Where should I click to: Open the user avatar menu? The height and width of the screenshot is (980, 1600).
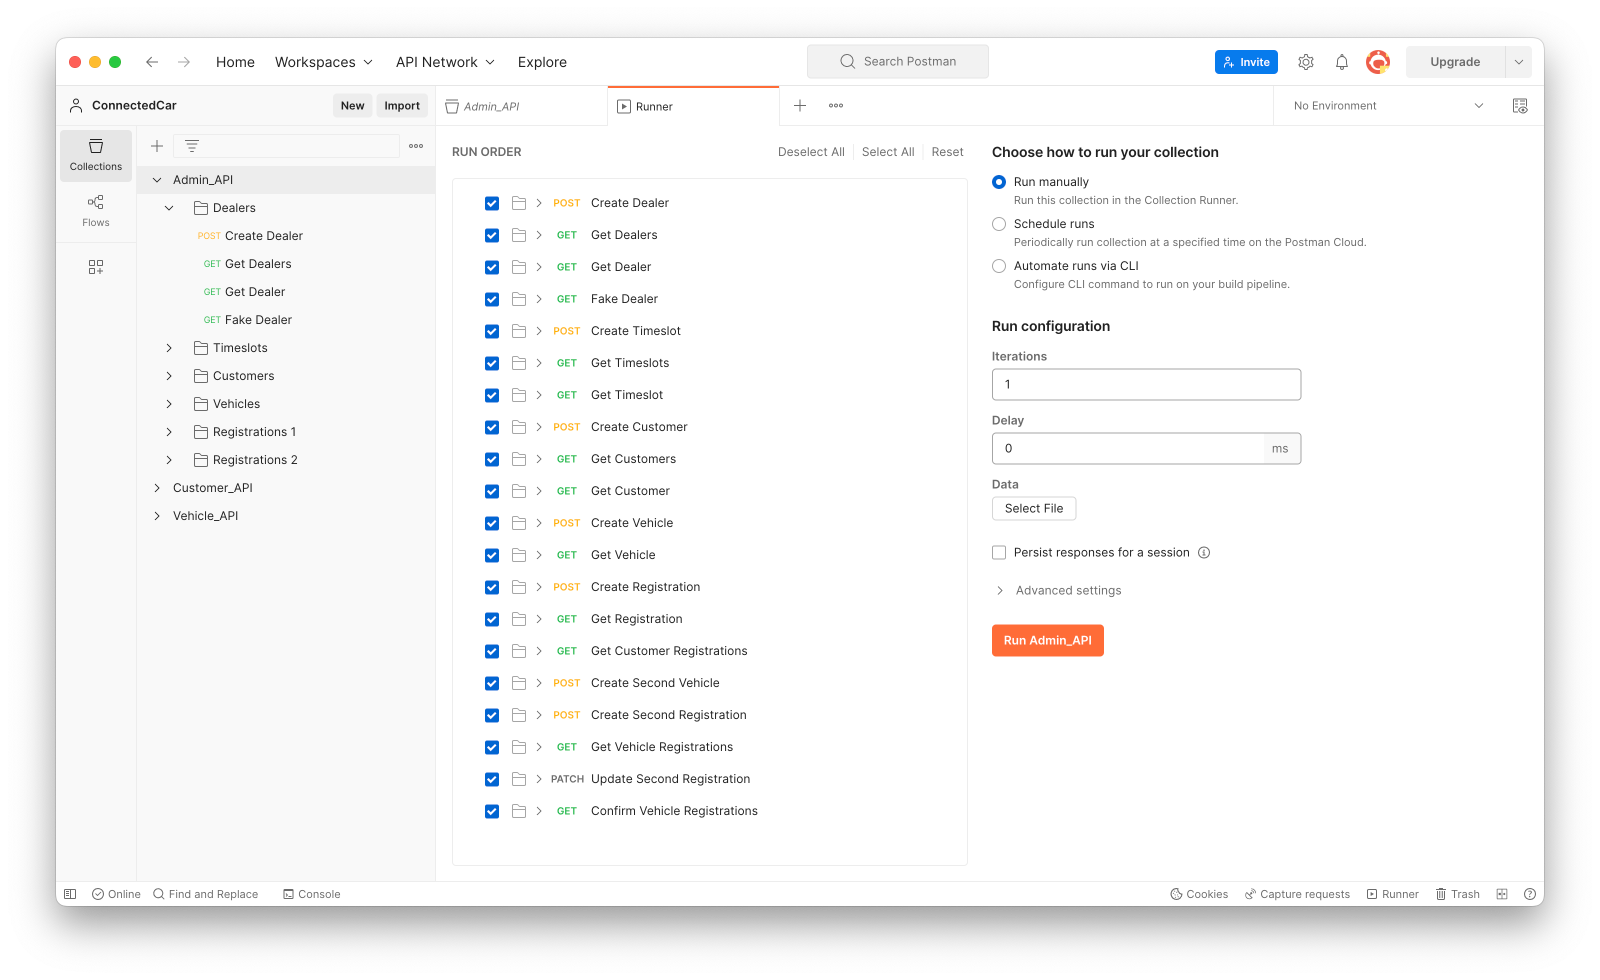1378,62
